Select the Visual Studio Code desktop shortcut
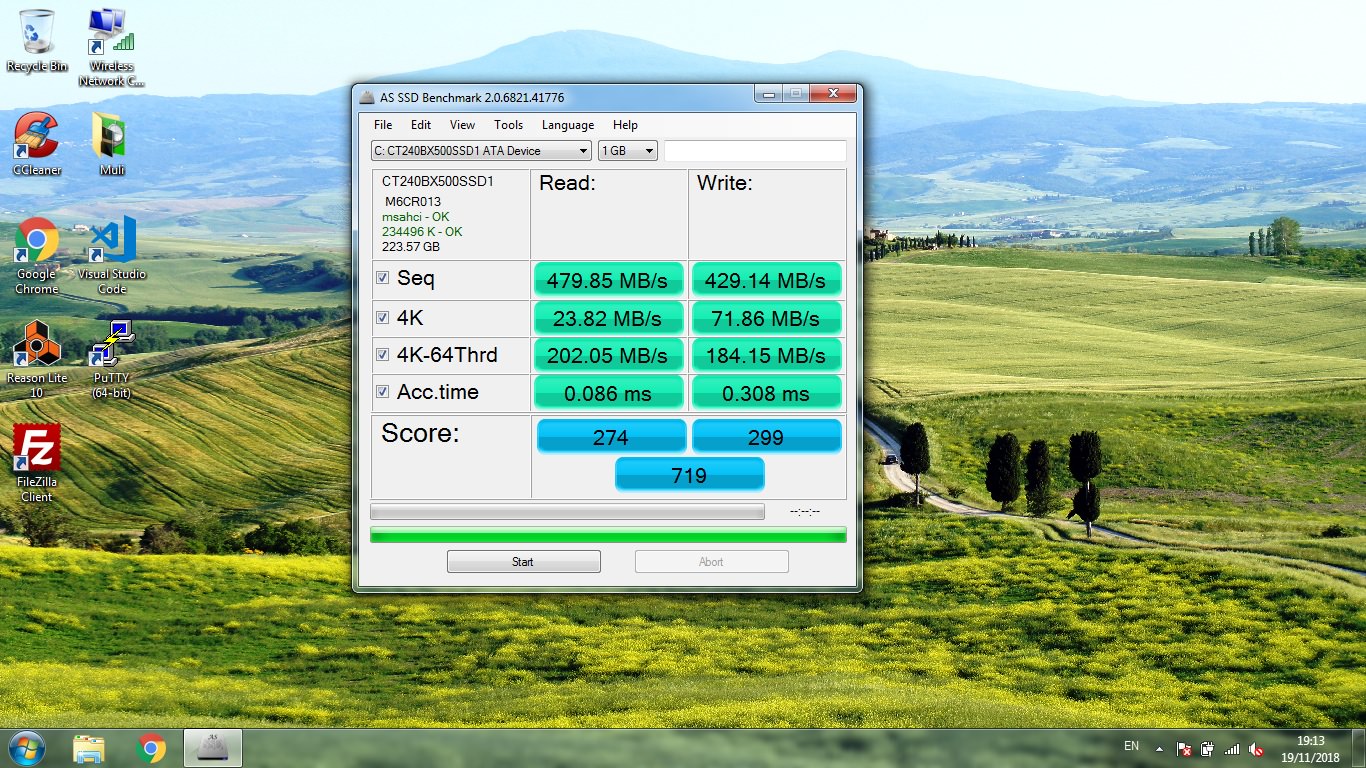Image resolution: width=1366 pixels, height=768 pixels. [x=112, y=255]
